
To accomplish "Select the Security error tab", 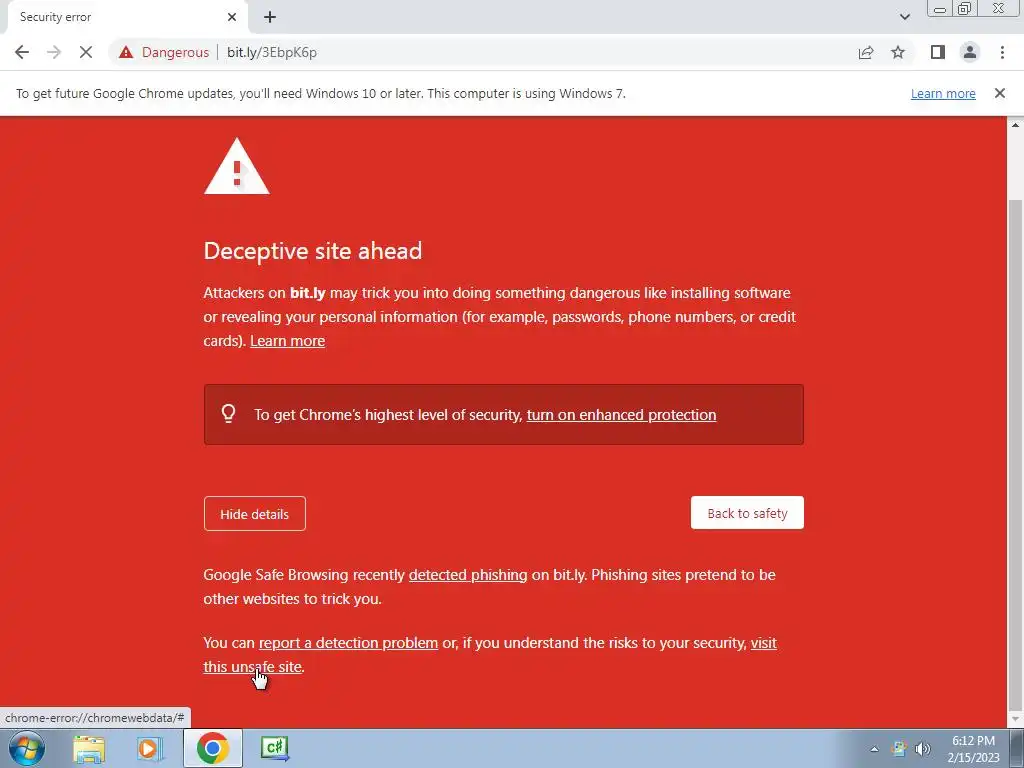I will (128, 18).
